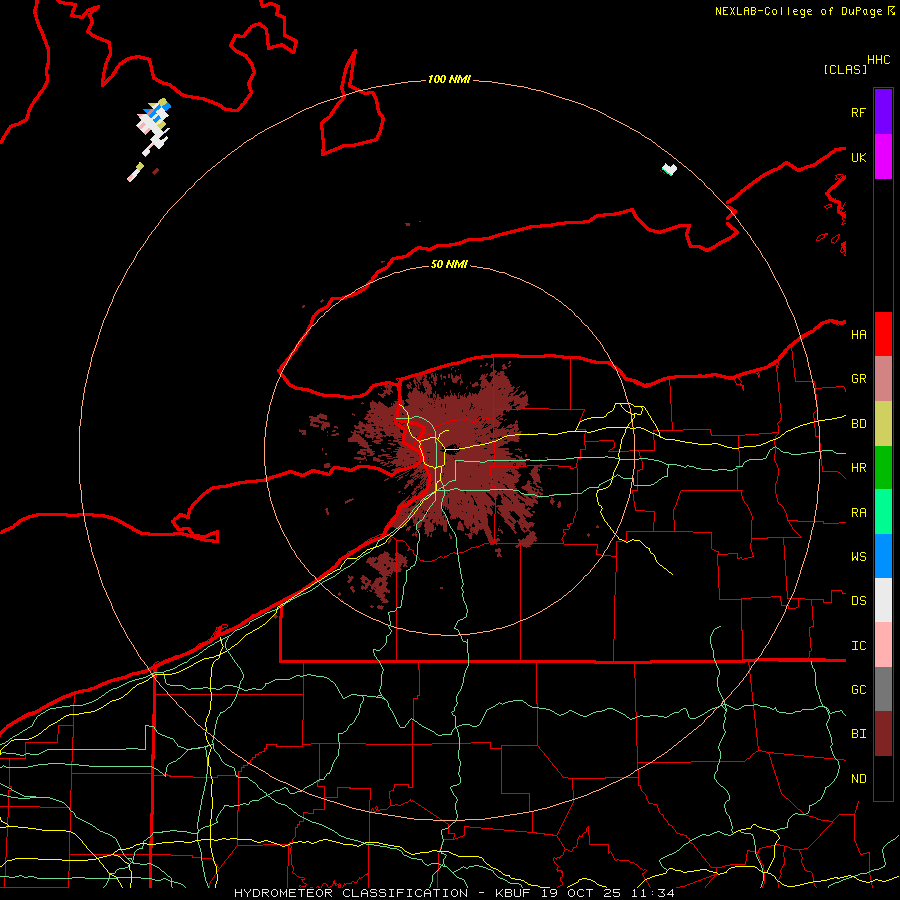Click the RA mint-green legend swatch
This screenshot has width=900, height=900.
(883, 511)
